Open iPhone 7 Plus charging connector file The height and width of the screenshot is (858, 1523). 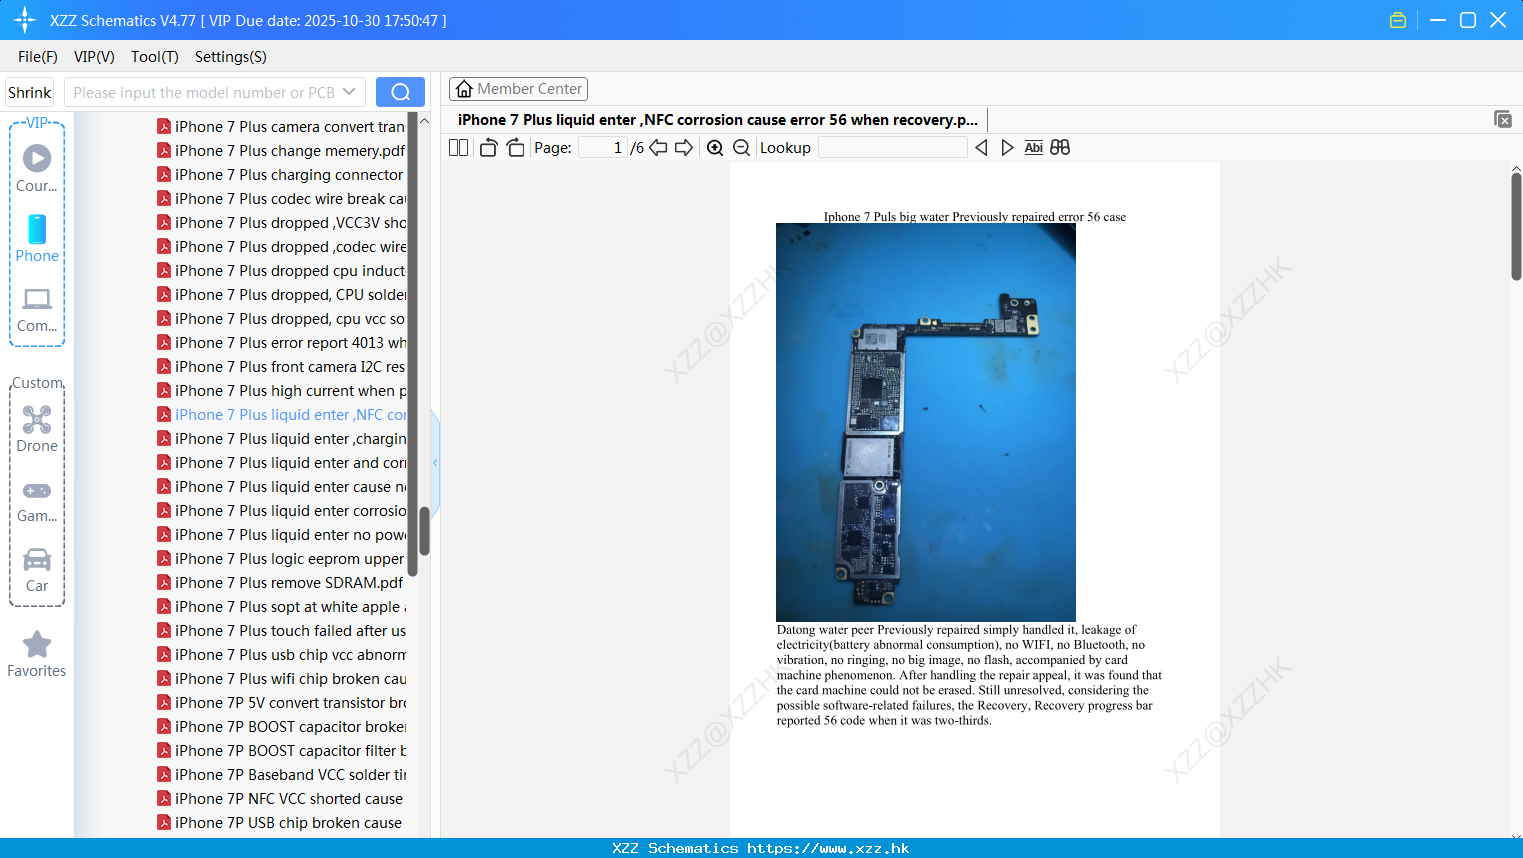coord(281,174)
